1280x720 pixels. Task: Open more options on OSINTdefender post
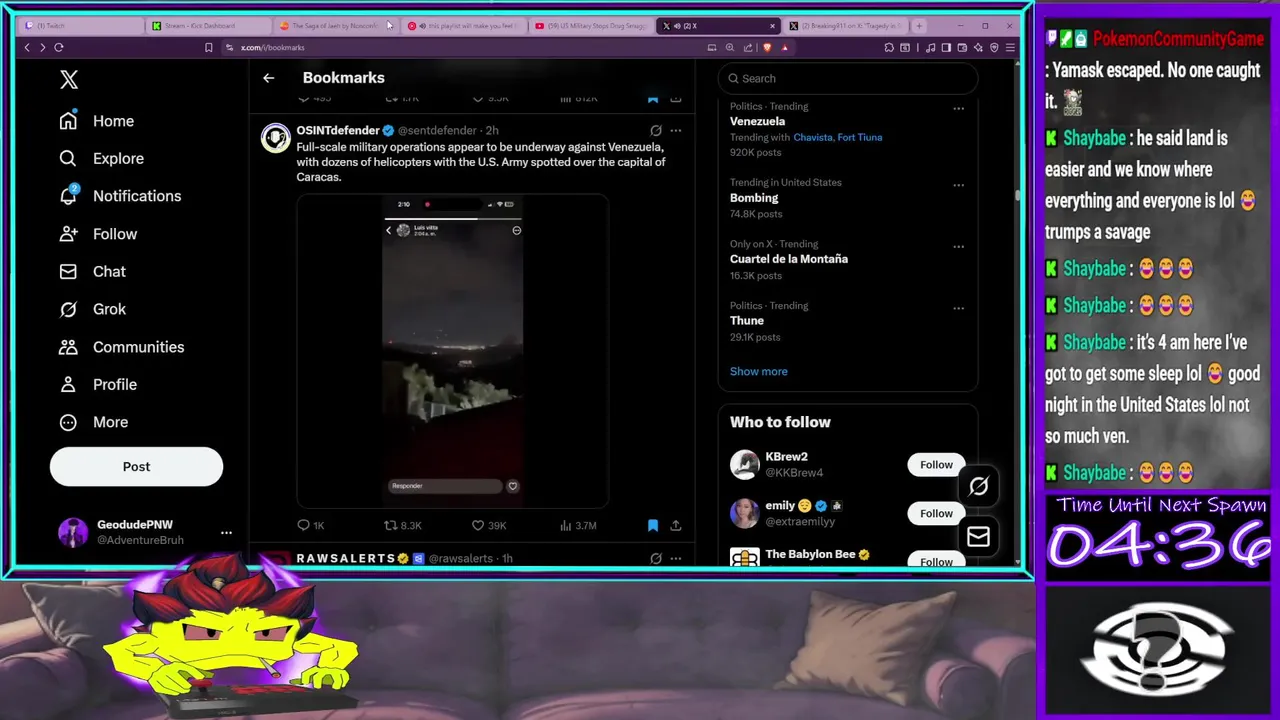pos(676,130)
